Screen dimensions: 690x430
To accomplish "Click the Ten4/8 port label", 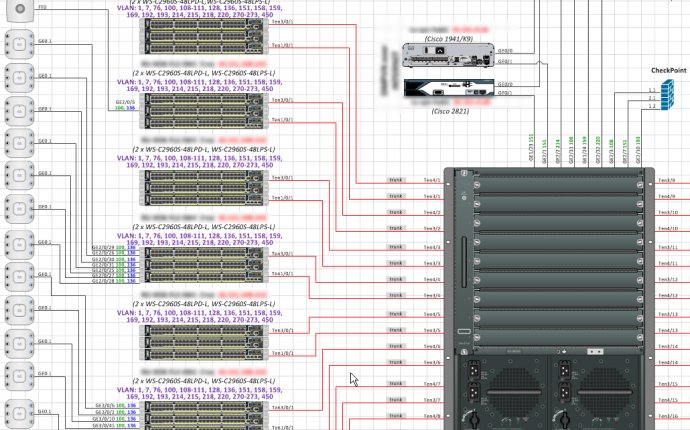I will point(432,416).
